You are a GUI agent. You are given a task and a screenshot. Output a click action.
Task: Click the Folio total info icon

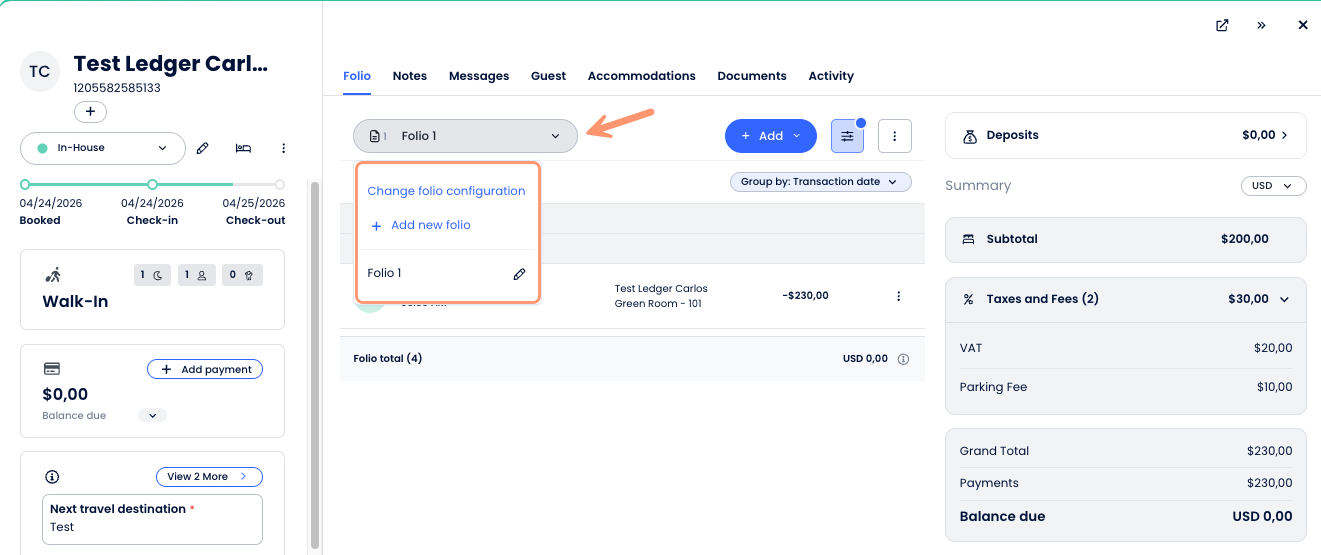click(x=903, y=359)
